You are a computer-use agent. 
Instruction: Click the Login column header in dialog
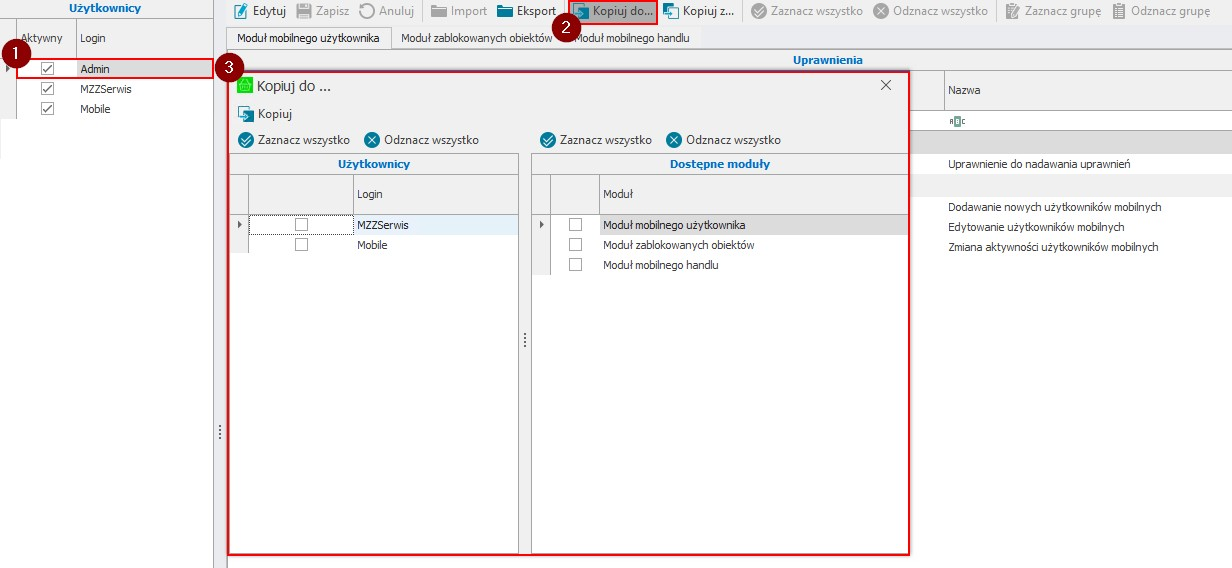click(x=436, y=194)
